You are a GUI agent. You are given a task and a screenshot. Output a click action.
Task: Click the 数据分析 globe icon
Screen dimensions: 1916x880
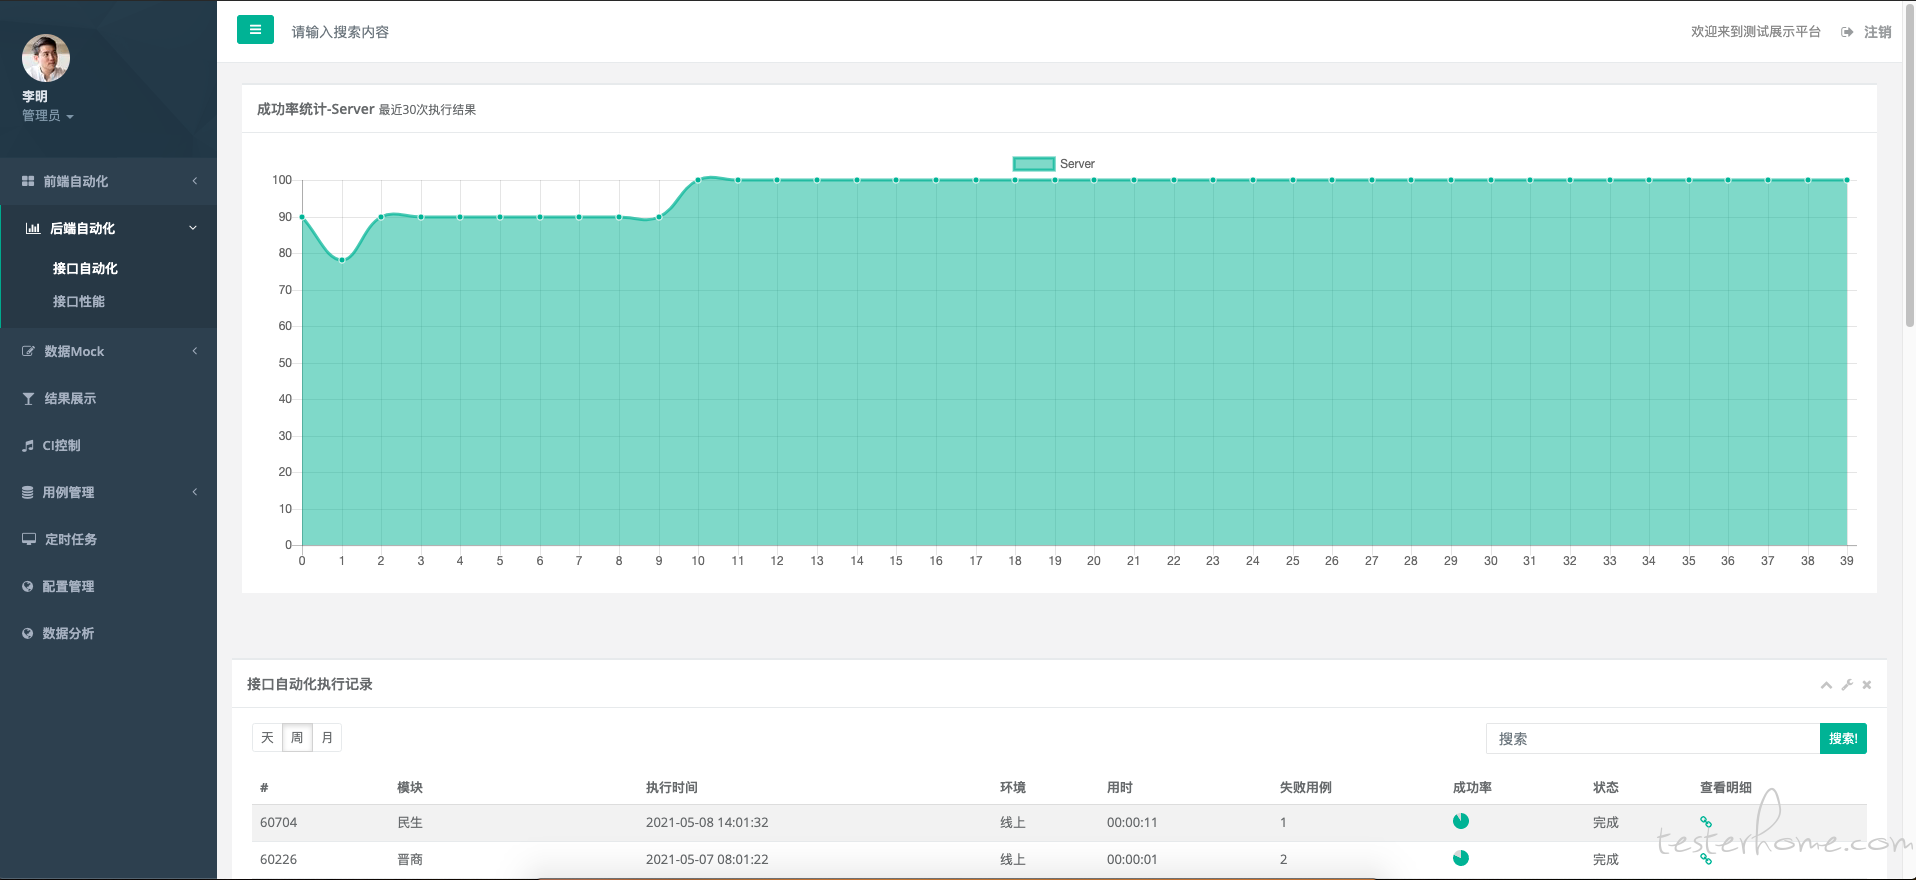click(28, 633)
